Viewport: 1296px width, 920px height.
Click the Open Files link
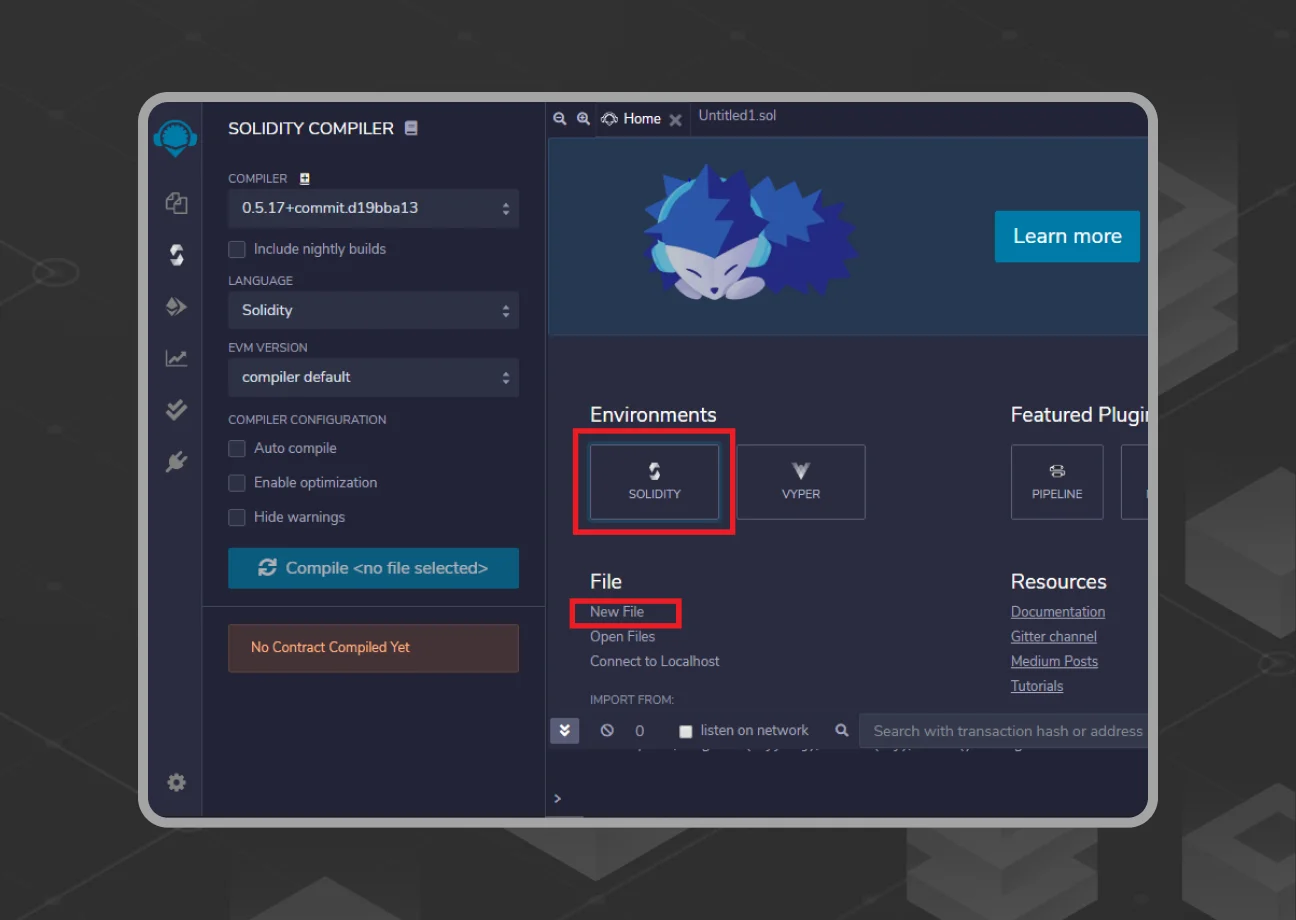tap(622, 637)
